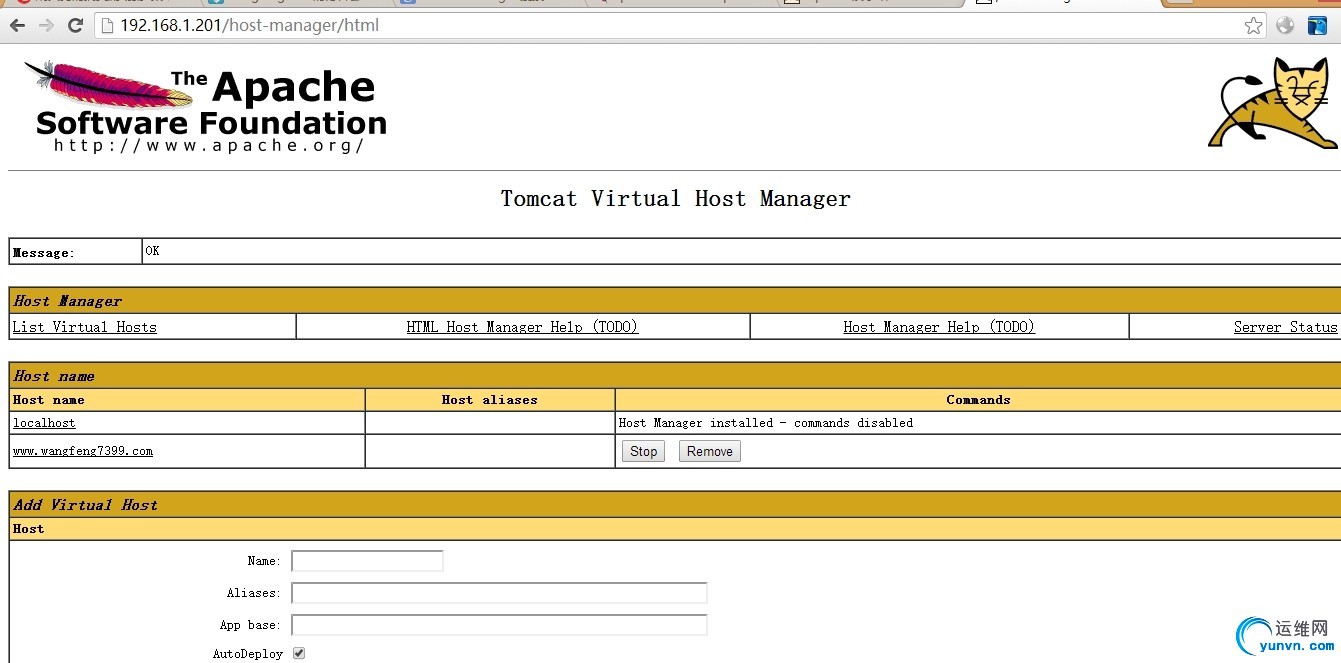Switch to the fifth browser tab
This screenshot has height=663, width=1341.
[x=872, y=3]
